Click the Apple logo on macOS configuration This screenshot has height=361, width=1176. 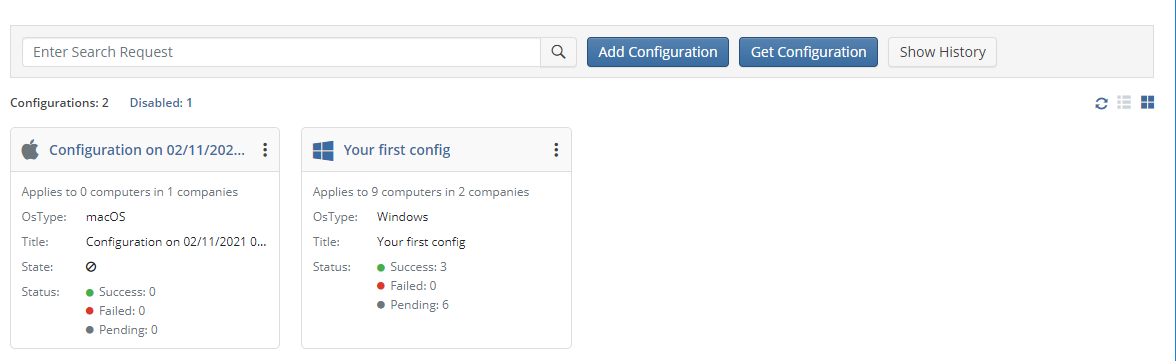pos(30,150)
